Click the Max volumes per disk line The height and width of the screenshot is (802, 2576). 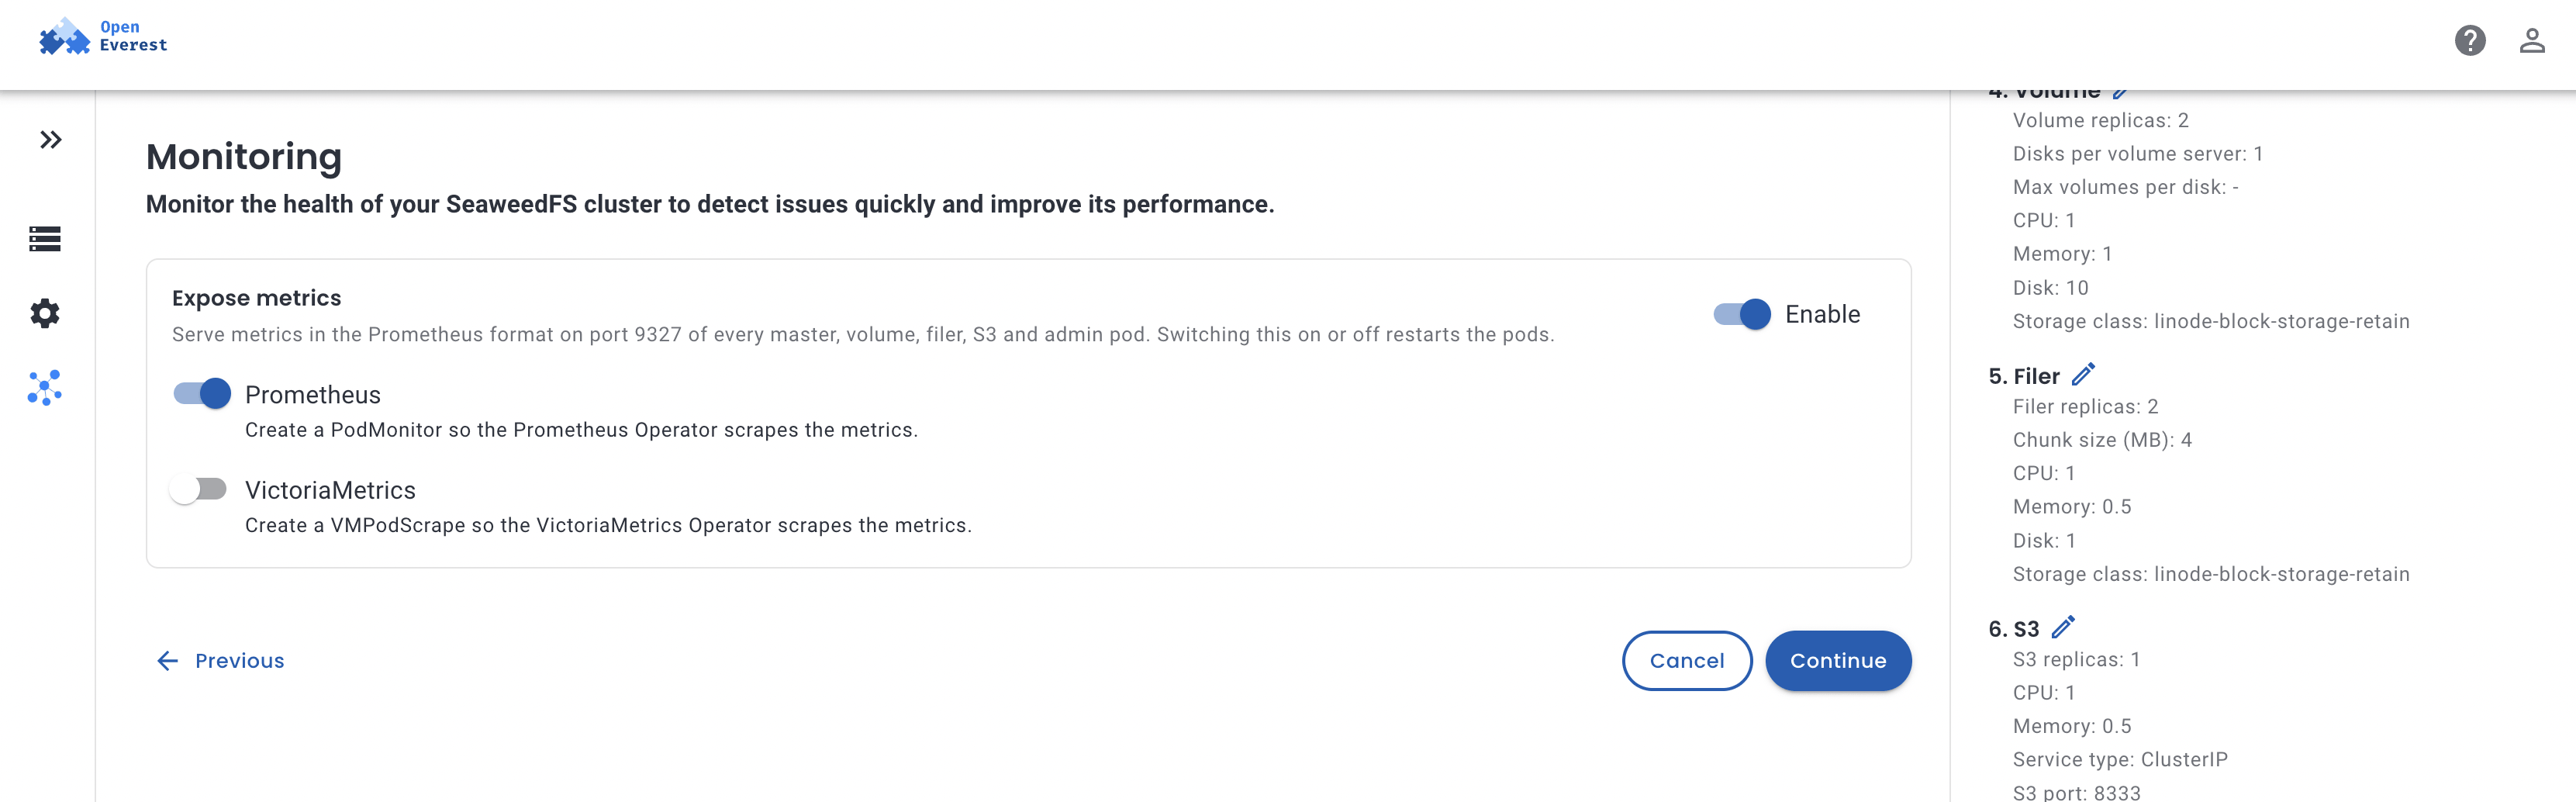coord(2125,187)
